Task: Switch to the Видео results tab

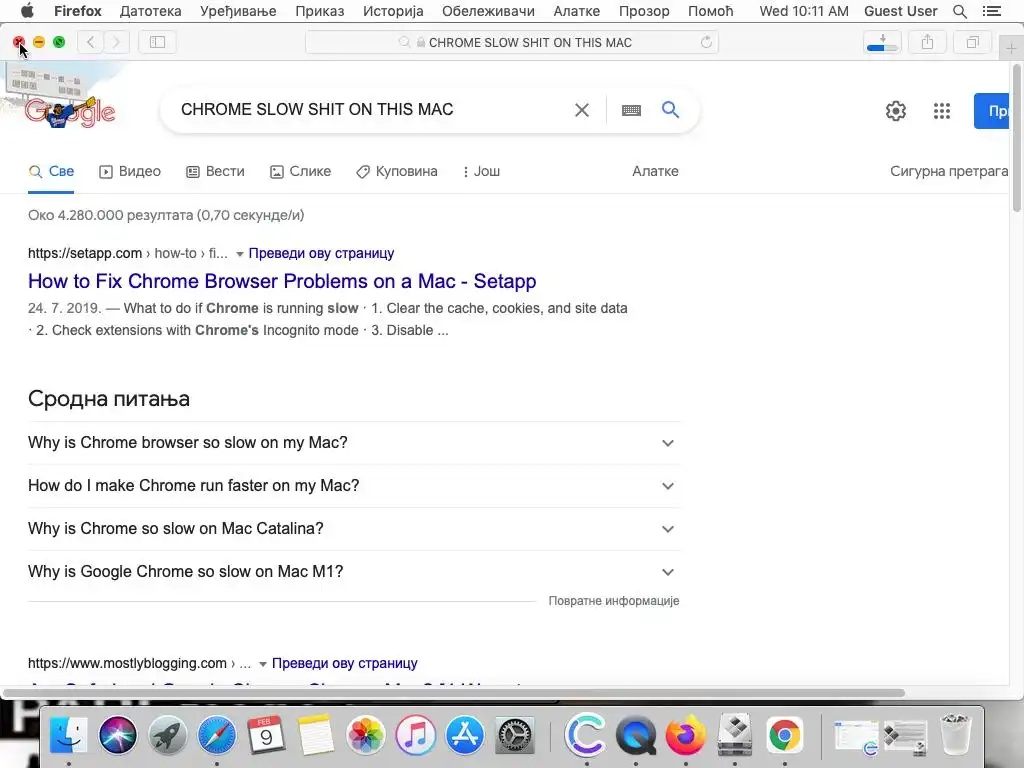Action: click(x=130, y=171)
